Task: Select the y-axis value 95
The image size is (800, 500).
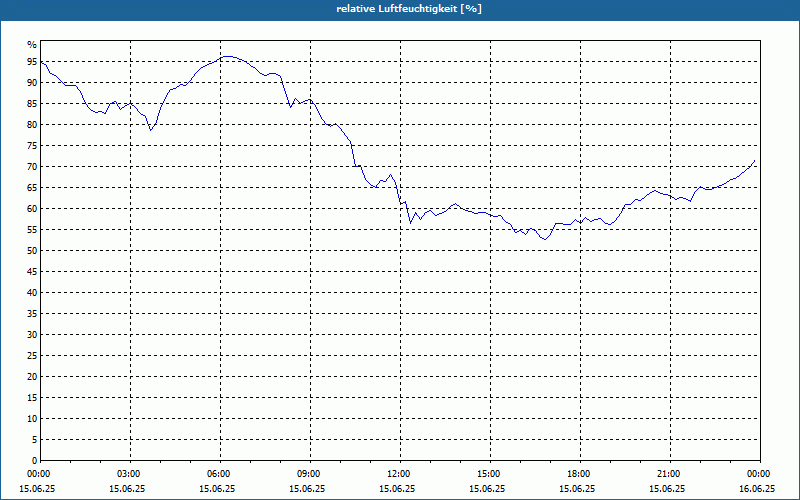Action: 32,62
